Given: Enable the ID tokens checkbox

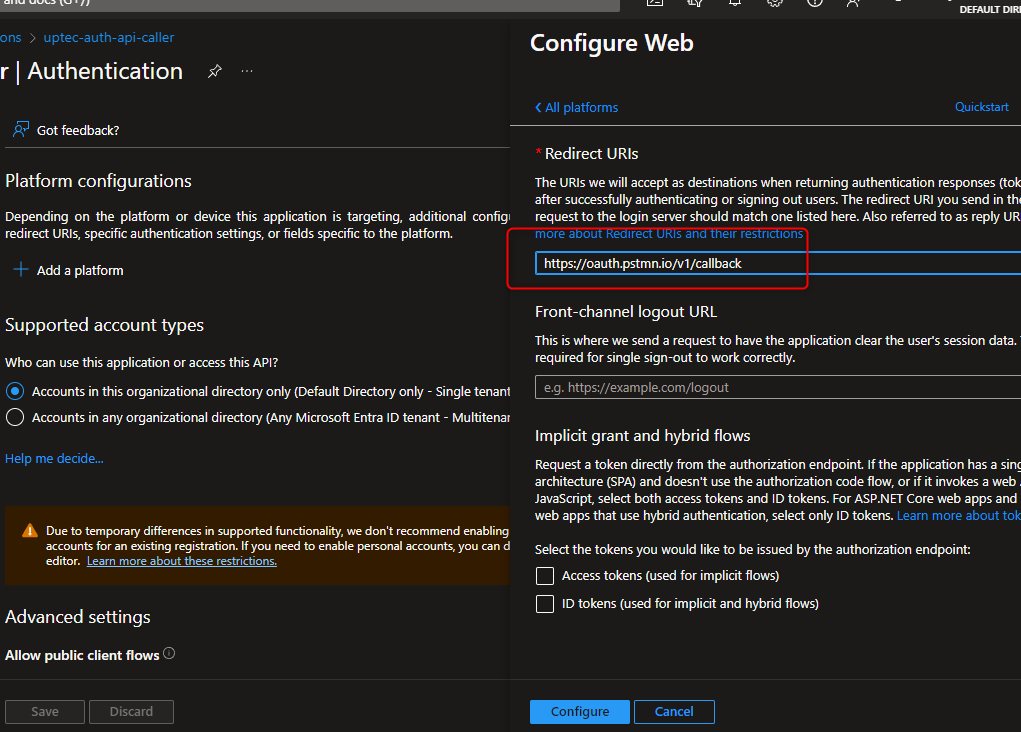Looking at the screenshot, I should (x=545, y=604).
